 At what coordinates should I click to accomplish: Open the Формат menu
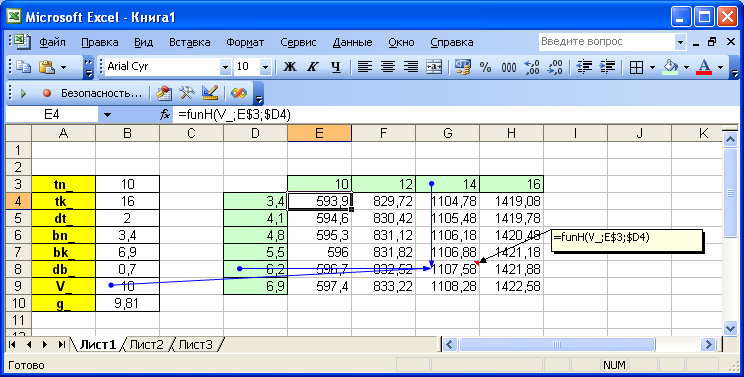coord(245,42)
